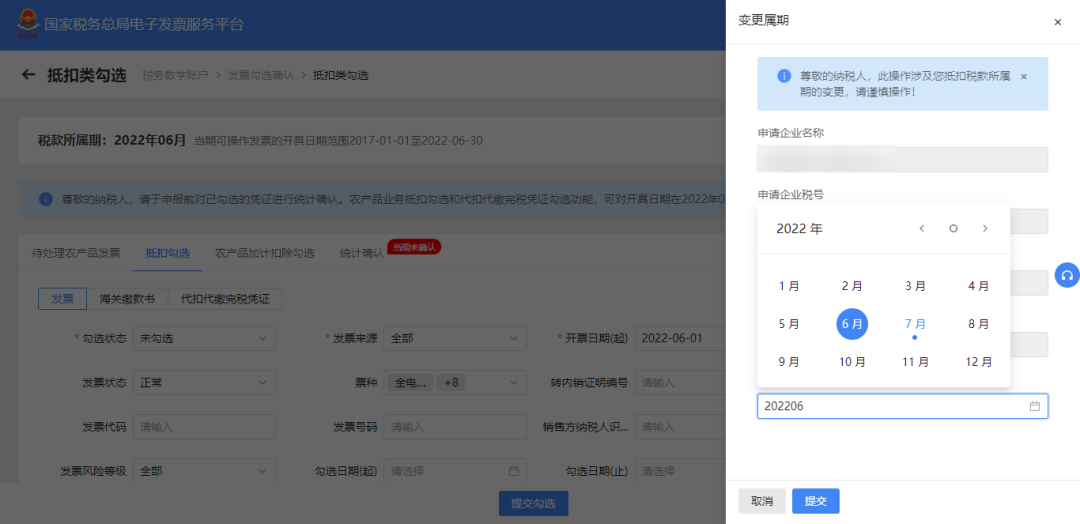The image size is (1080, 524).
Task: Select the 发票 sub-tab
Action: 62,299
